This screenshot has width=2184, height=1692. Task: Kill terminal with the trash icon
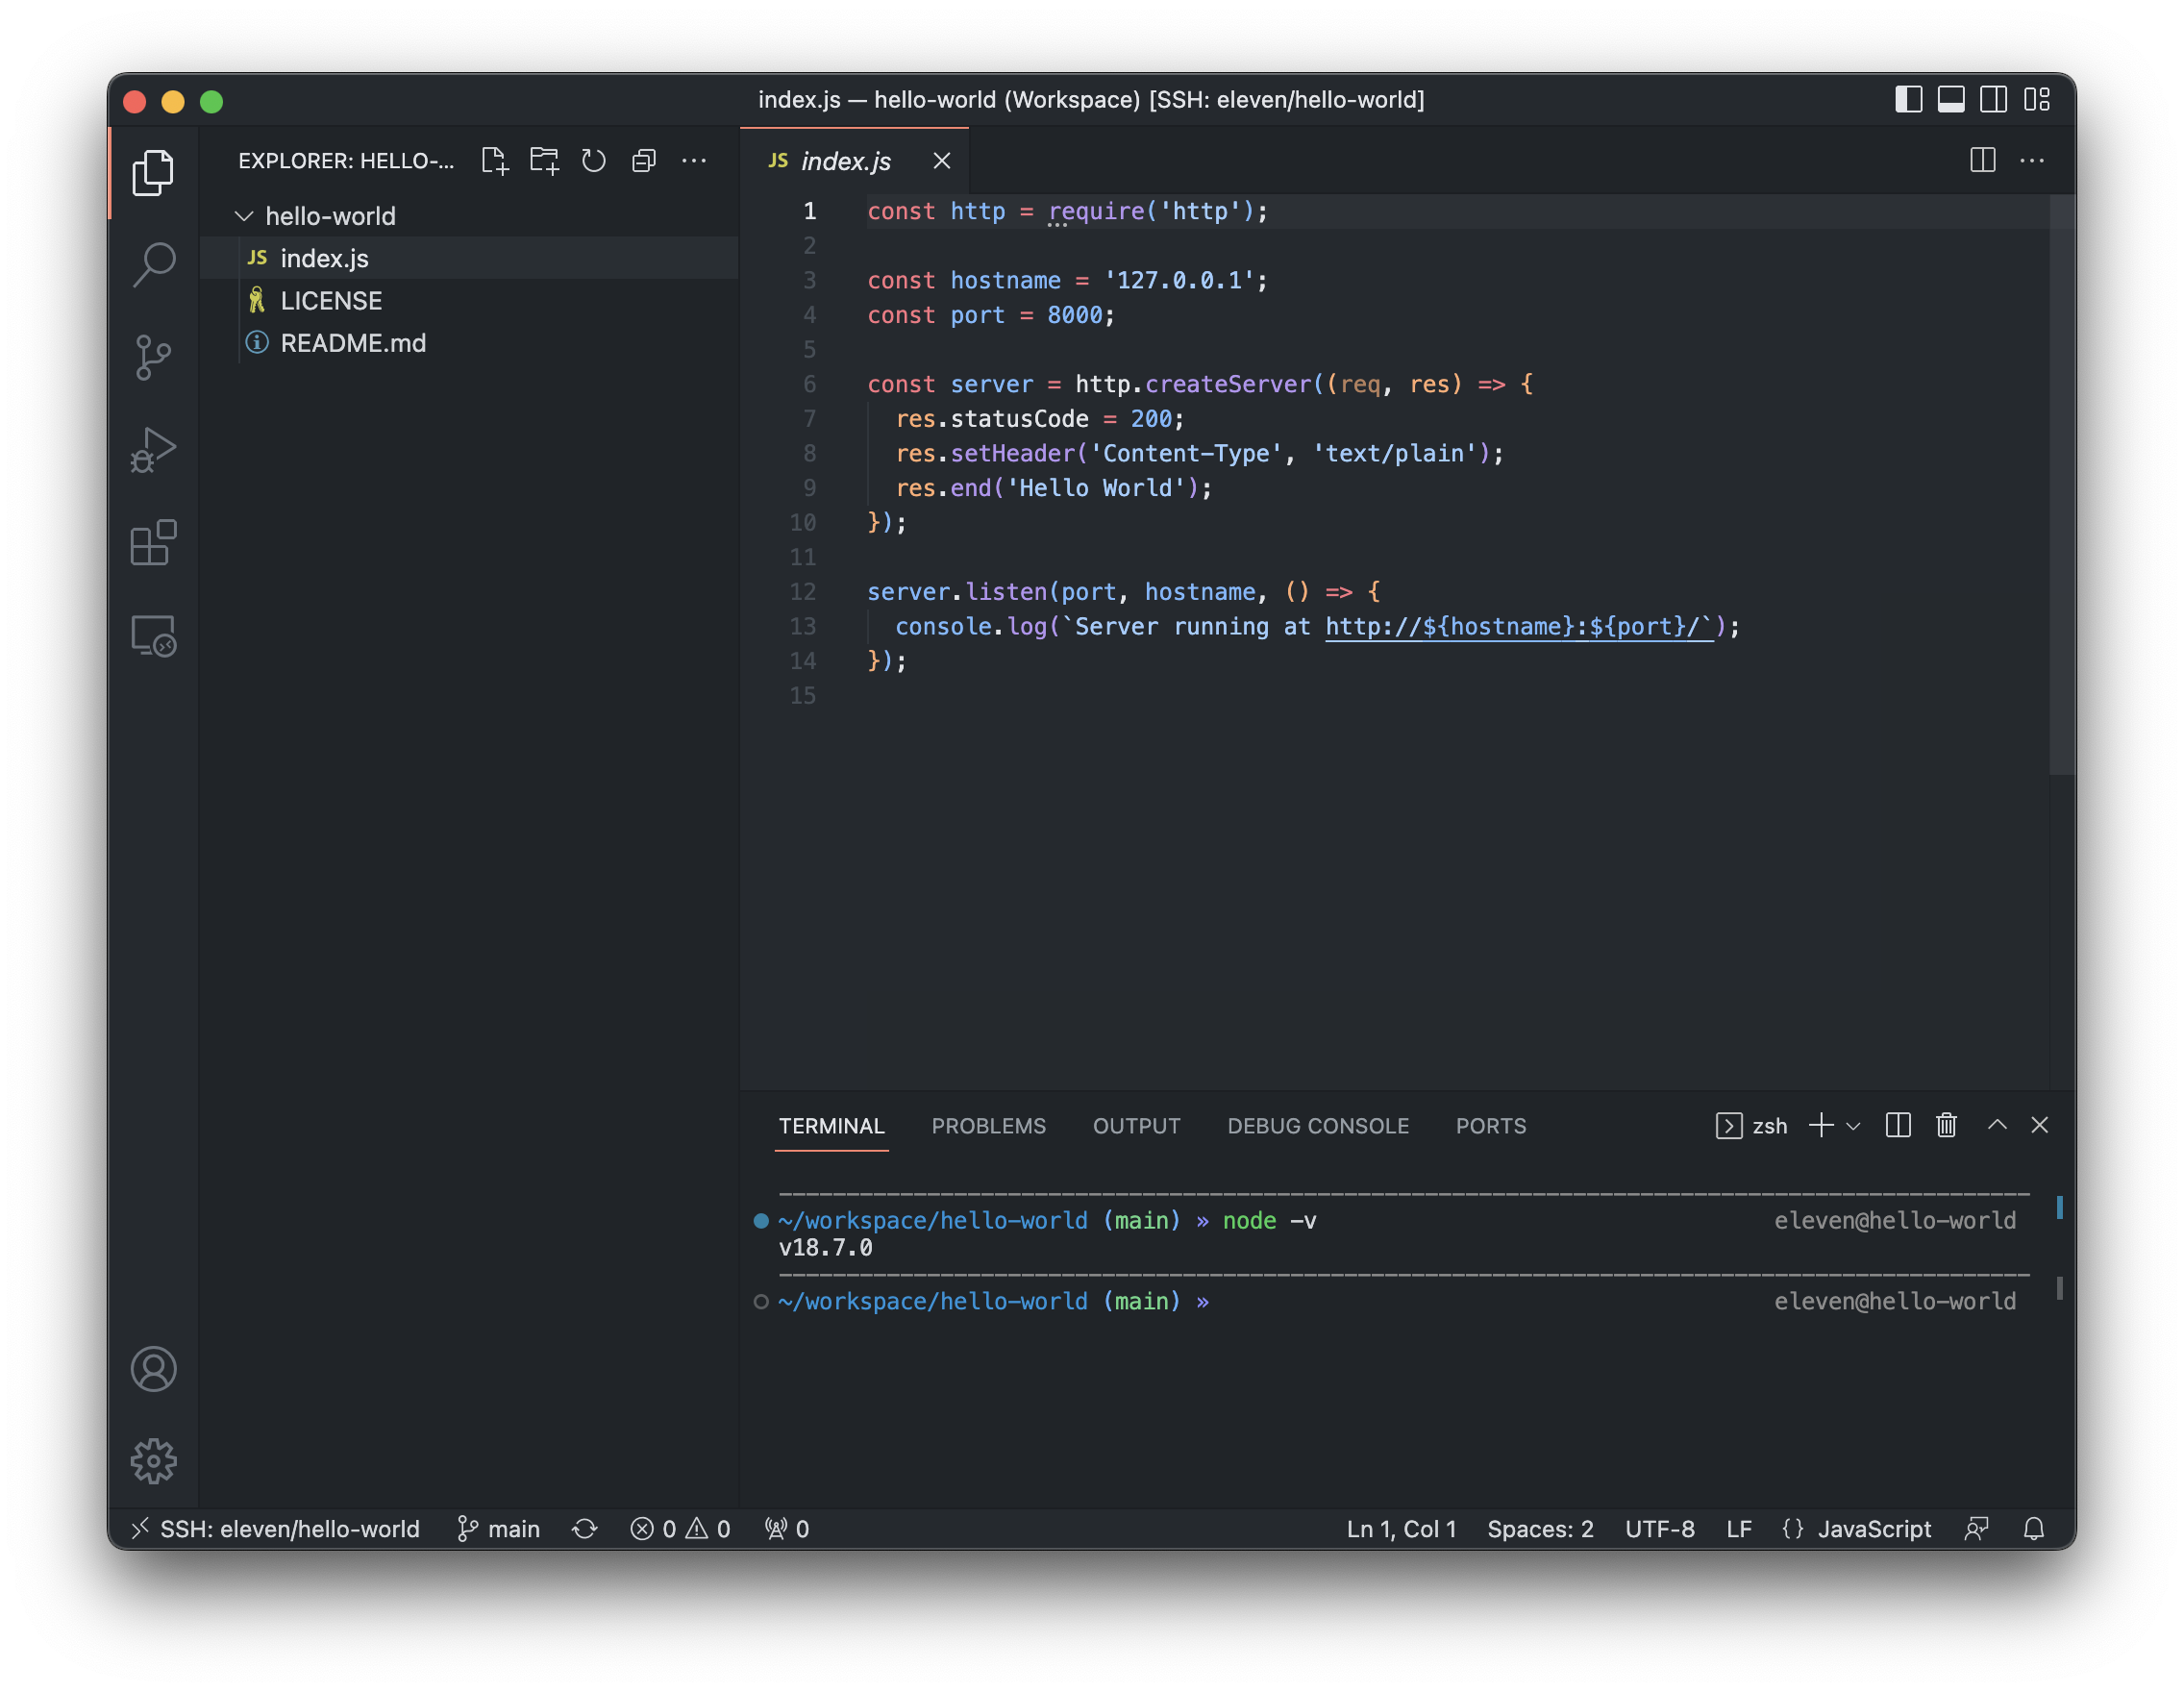tap(1945, 1125)
